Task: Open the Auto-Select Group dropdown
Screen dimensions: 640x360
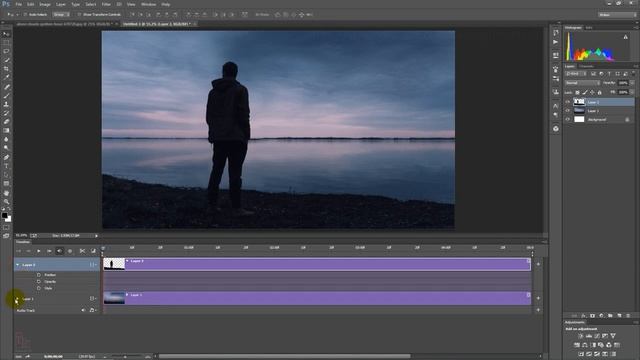Action: 61,14
